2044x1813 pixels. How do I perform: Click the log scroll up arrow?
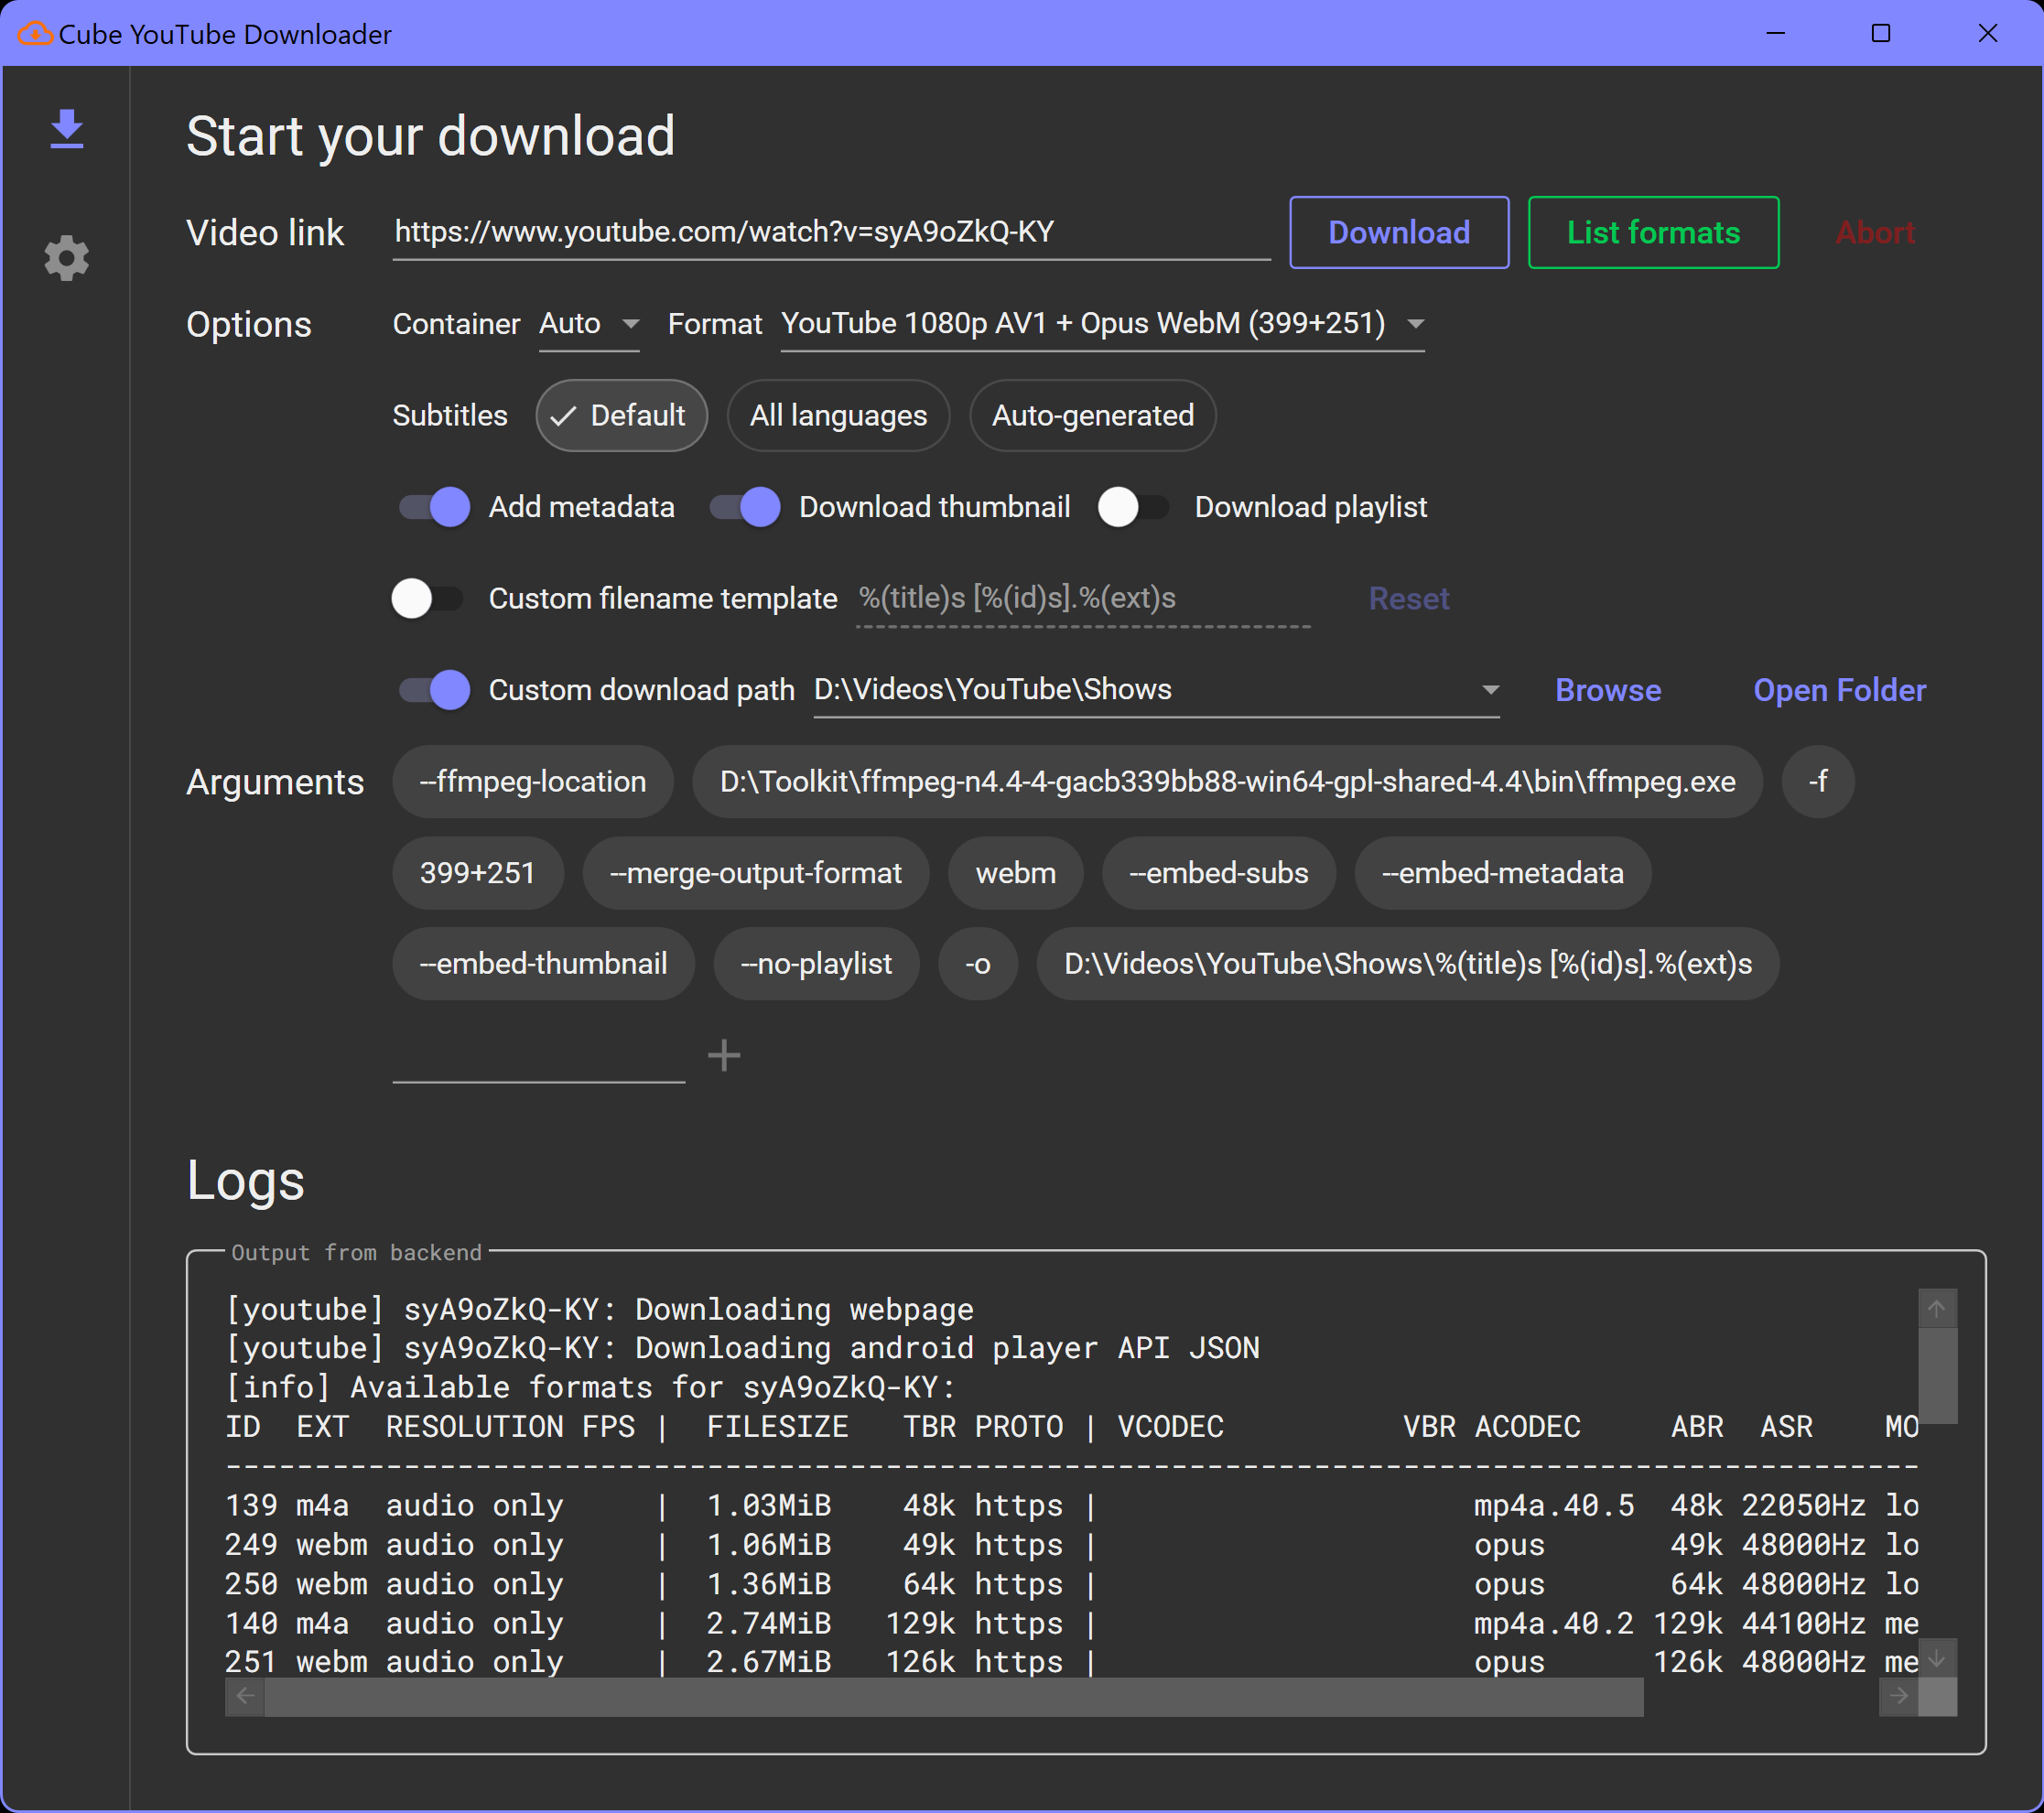point(1936,1308)
